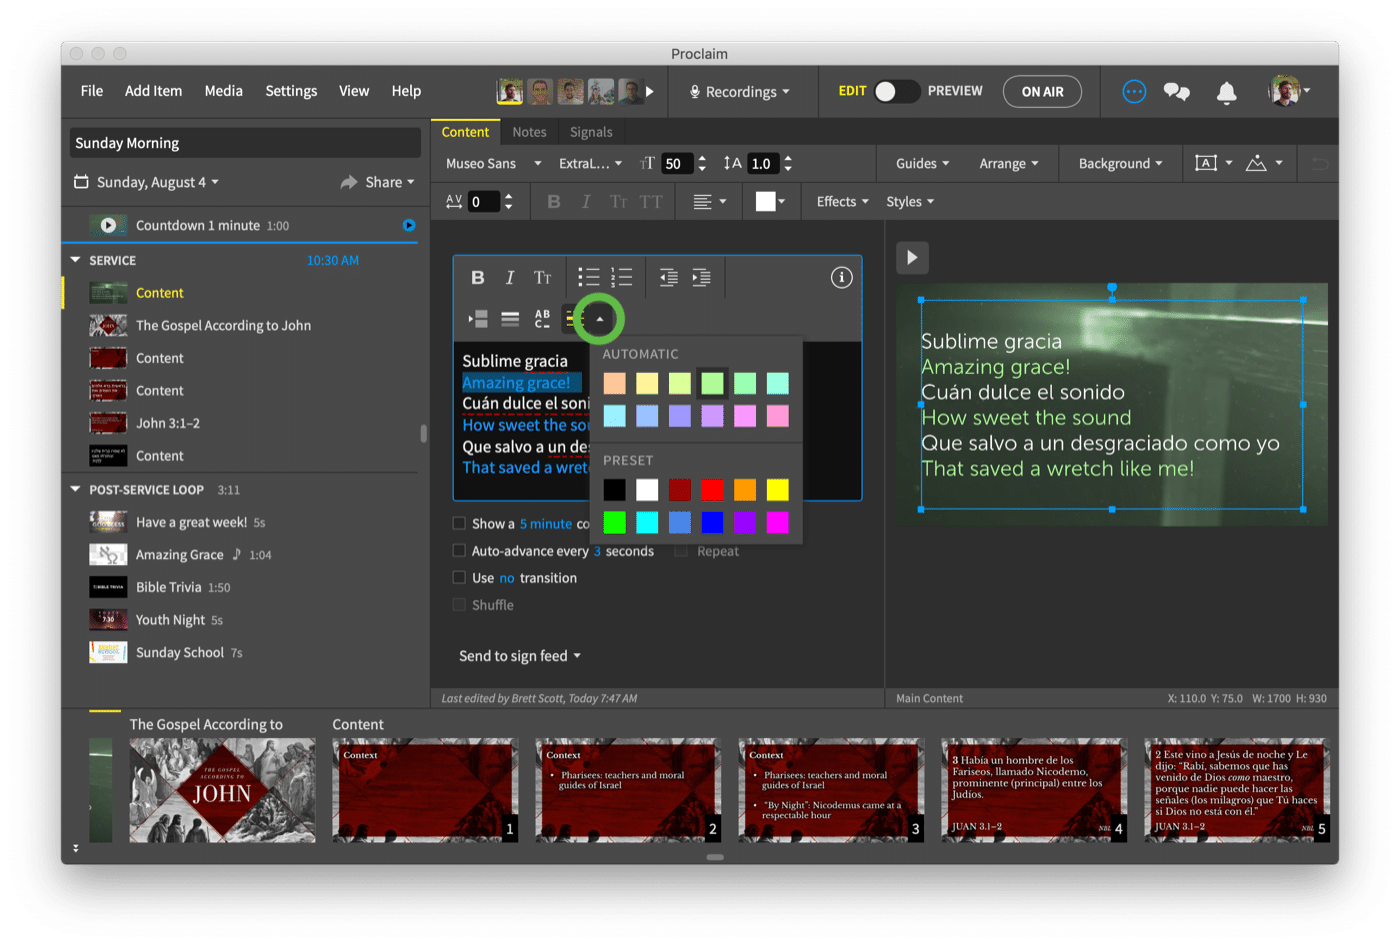Viewport: 1400px width, 945px height.
Task: Select the JOHN title slide thumbnail
Action: tap(222, 790)
